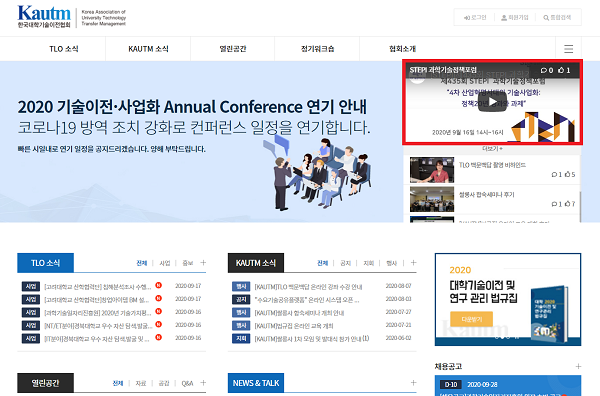Open the hamburger full menu icon
The width and height of the screenshot is (600, 396).
point(568,49)
